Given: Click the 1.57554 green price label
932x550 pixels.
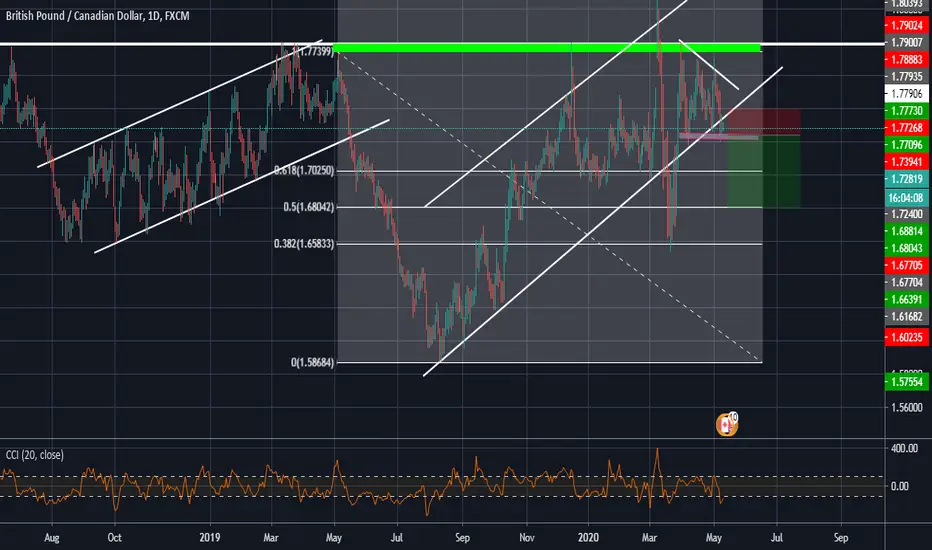Looking at the screenshot, I should [x=906, y=382].
